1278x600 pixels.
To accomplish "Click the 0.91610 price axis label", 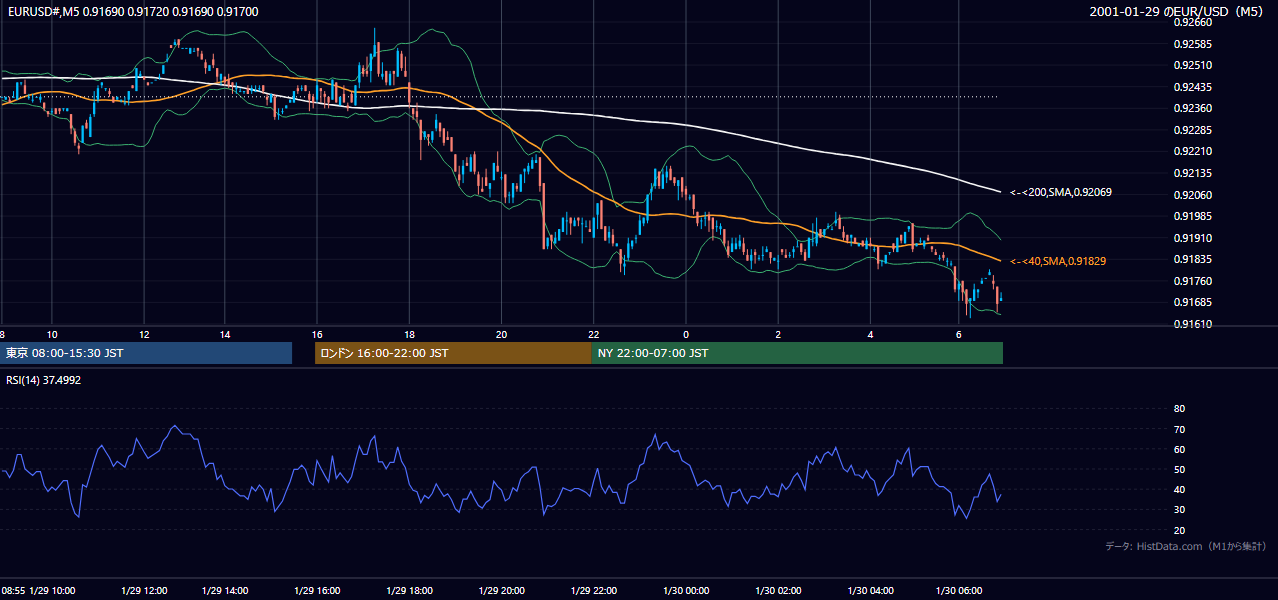I will (1193, 324).
